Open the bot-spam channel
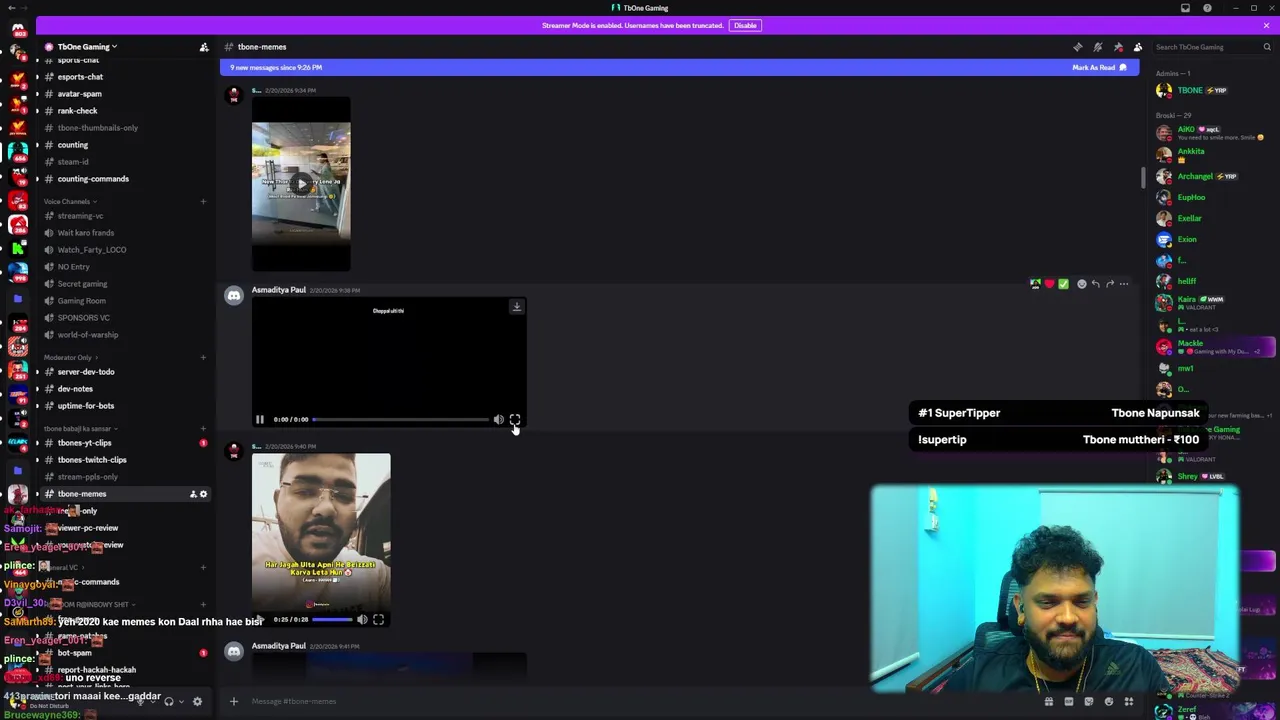This screenshot has height=720, width=1280. (x=74, y=653)
